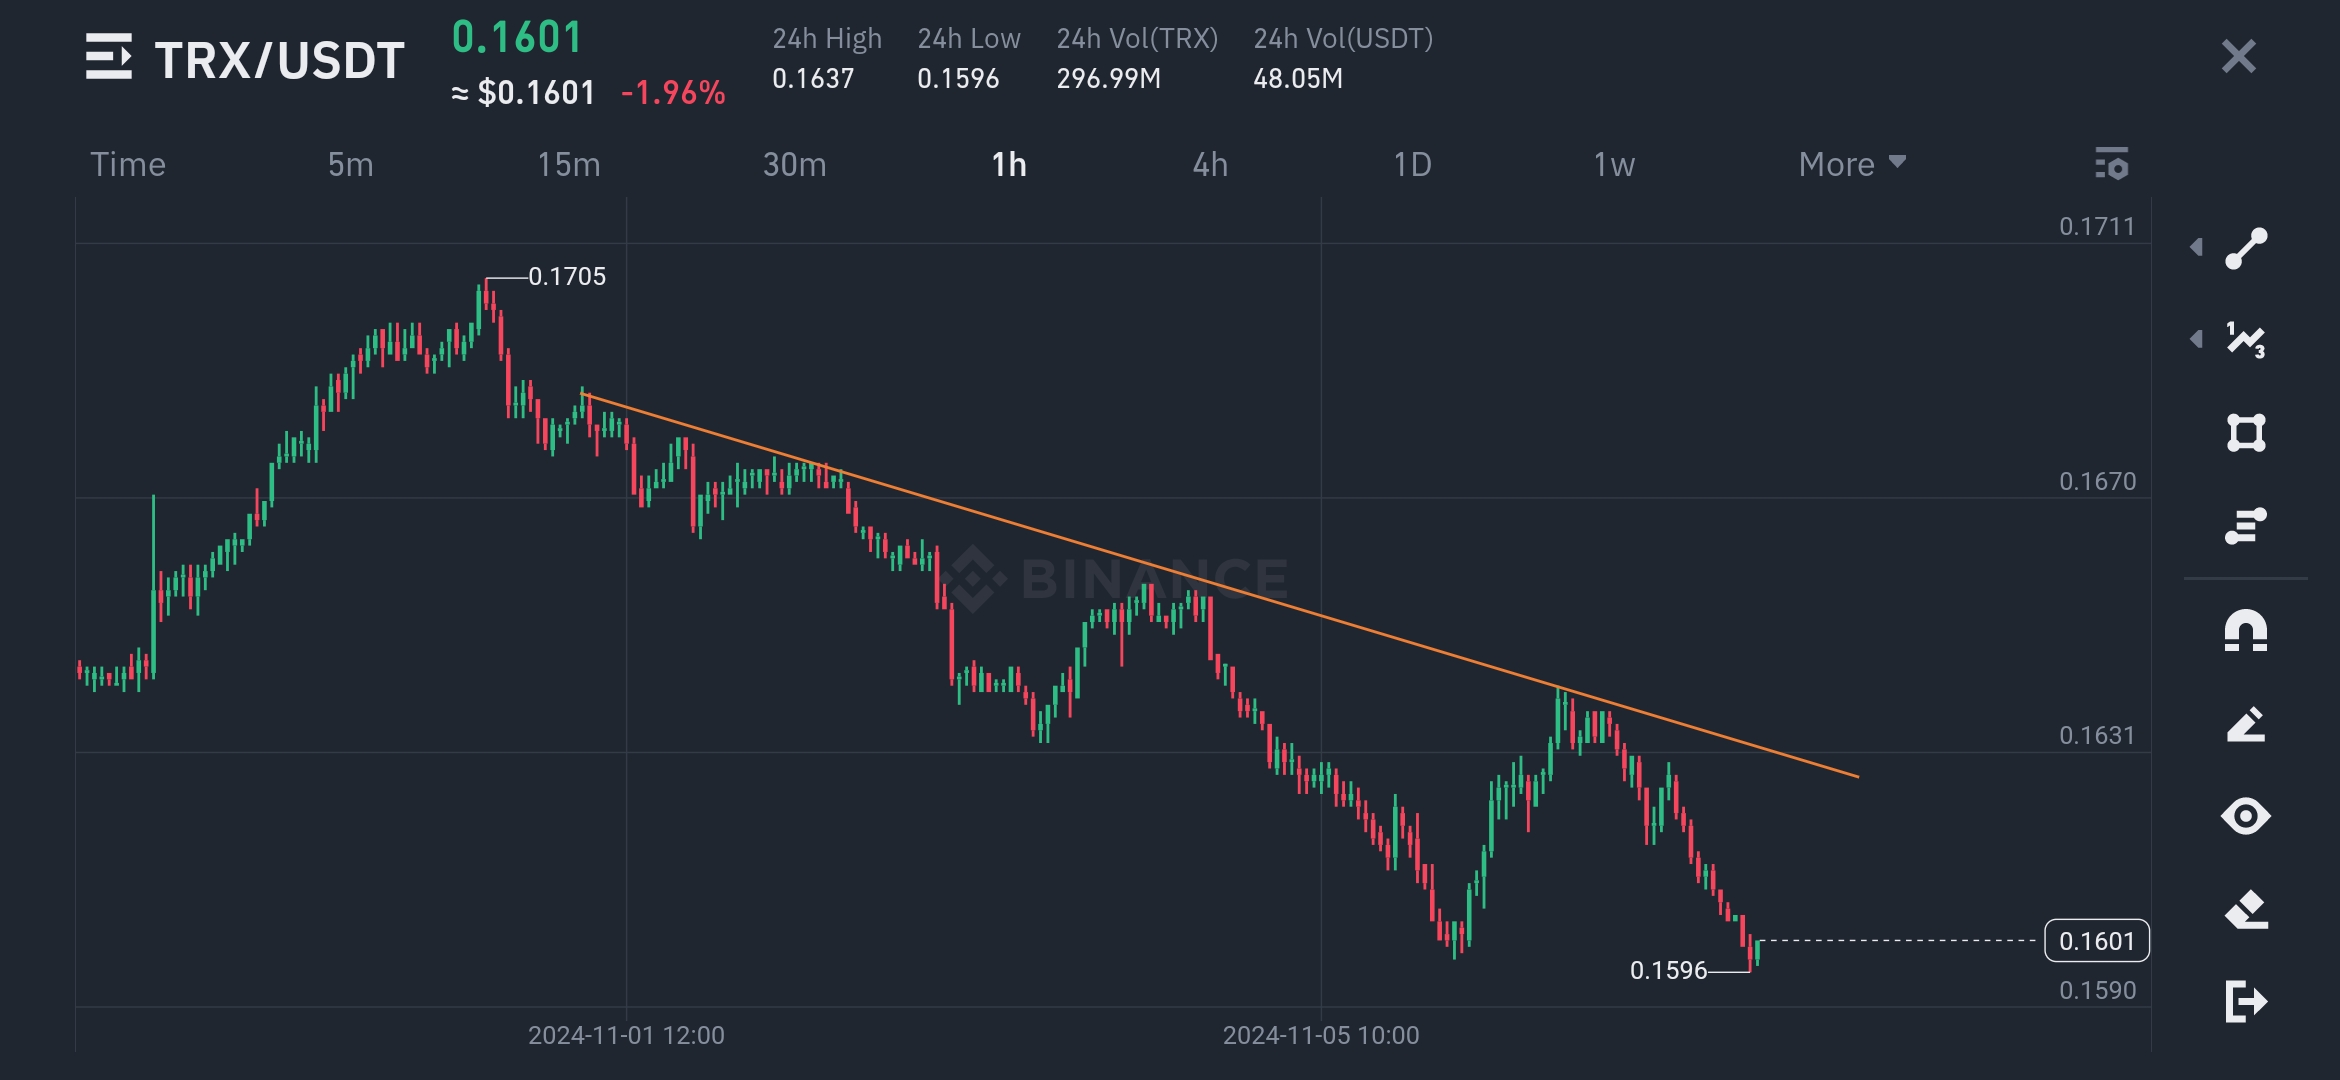Viewport: 2340px width, 1080px height.
Task: Activate the pencil edit drawing tool
Action: [x=2246, y=724]
